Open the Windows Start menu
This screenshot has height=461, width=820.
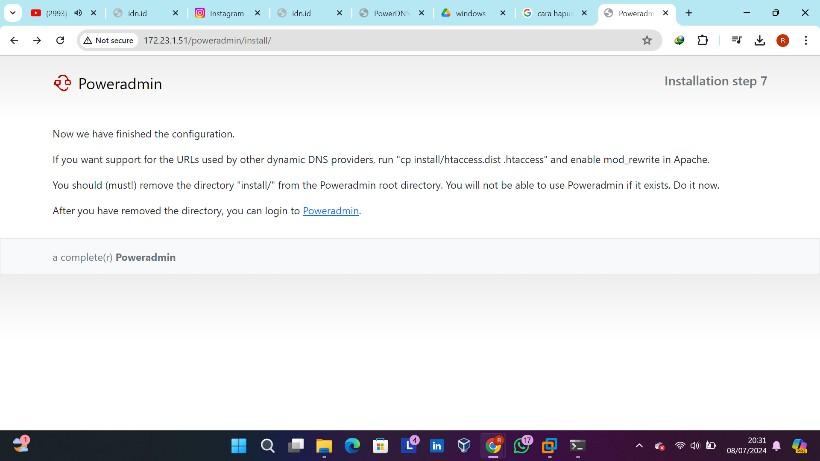pos(239,446)
